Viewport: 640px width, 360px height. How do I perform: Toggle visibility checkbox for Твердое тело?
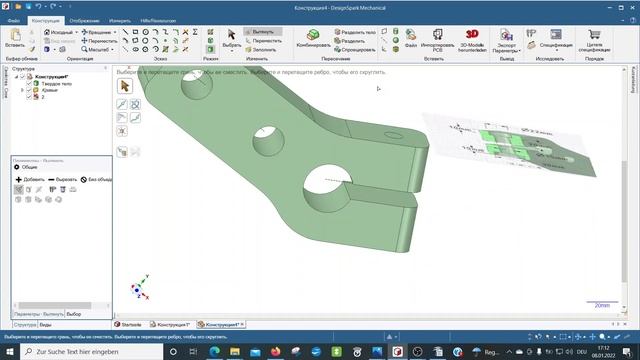point(29,83)
